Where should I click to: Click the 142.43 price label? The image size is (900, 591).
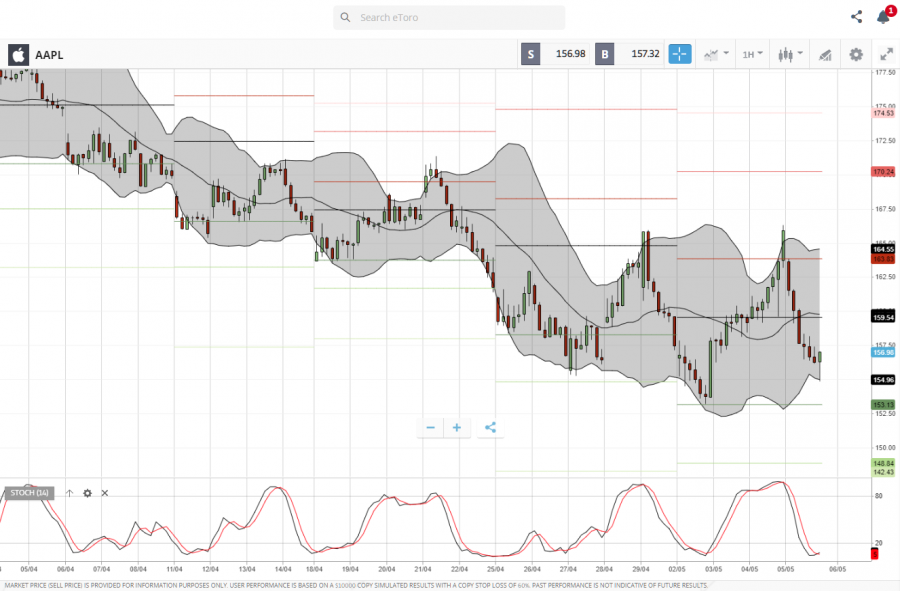click(883, 472)
